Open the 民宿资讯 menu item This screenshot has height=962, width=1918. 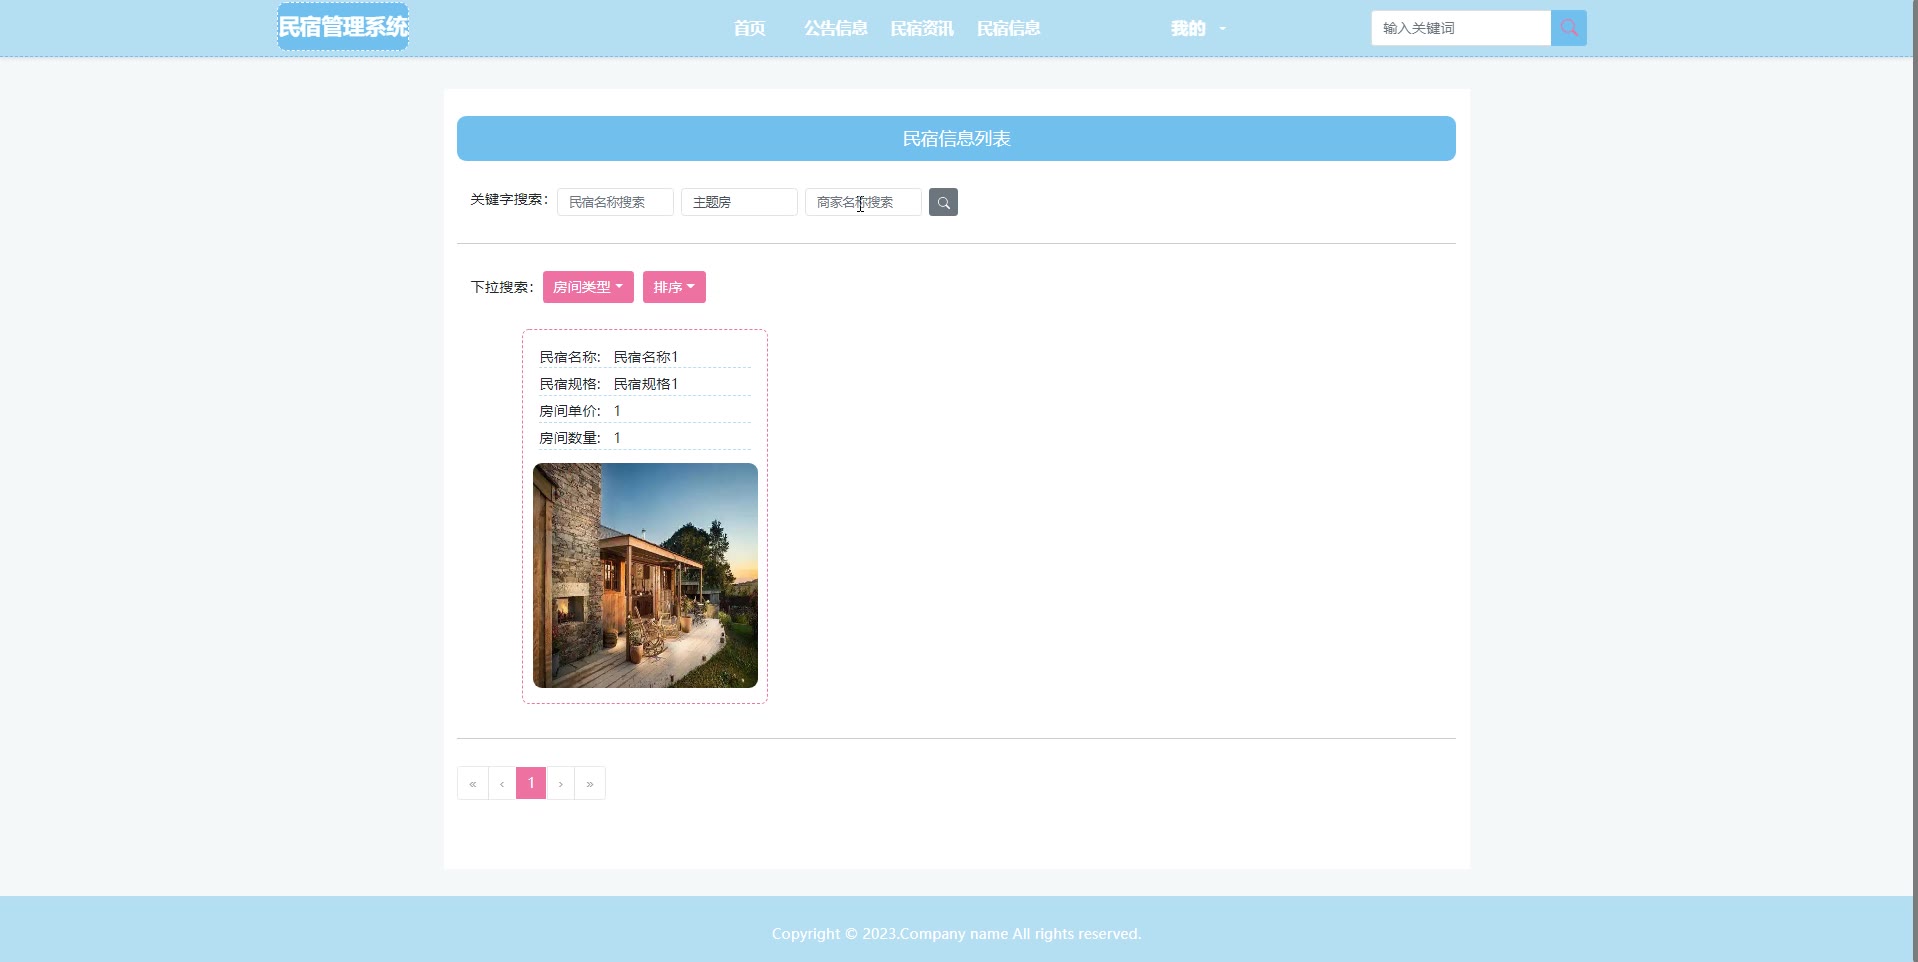coord(922,28)
